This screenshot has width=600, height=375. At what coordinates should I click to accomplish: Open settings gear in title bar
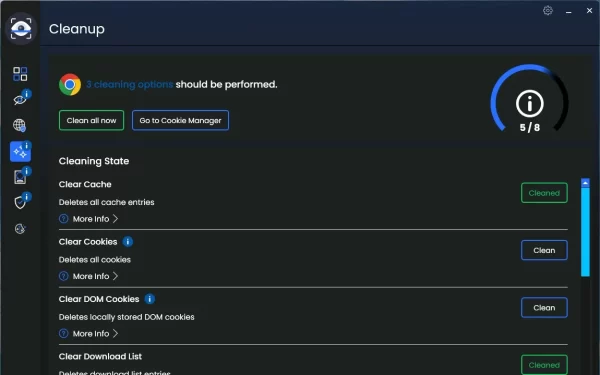tap(548, 10)
